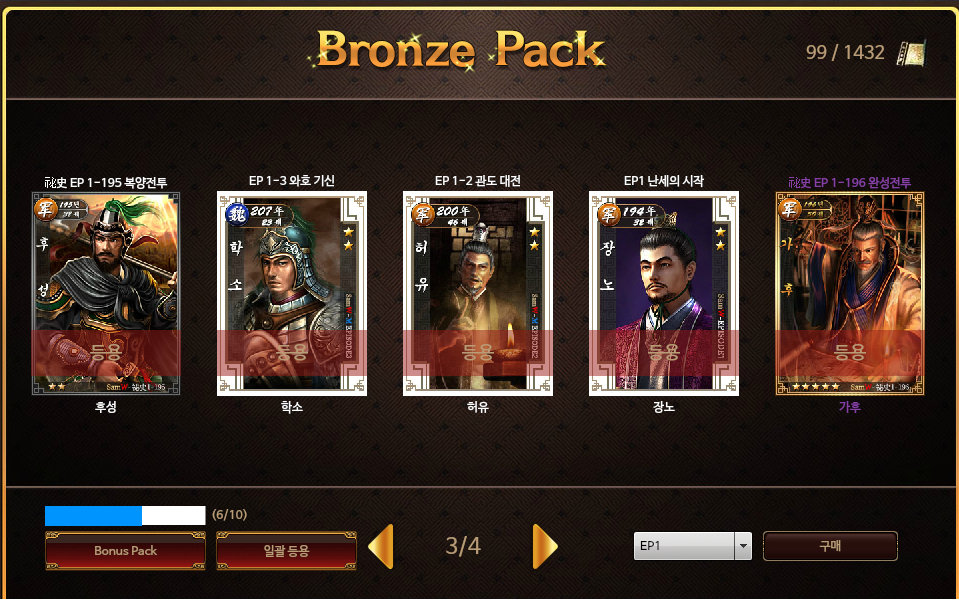The height and width of the screenshot is (599, 959).
Task: Open the EP1 episode dropdown arrow
Action: click(x=743, y=546)
